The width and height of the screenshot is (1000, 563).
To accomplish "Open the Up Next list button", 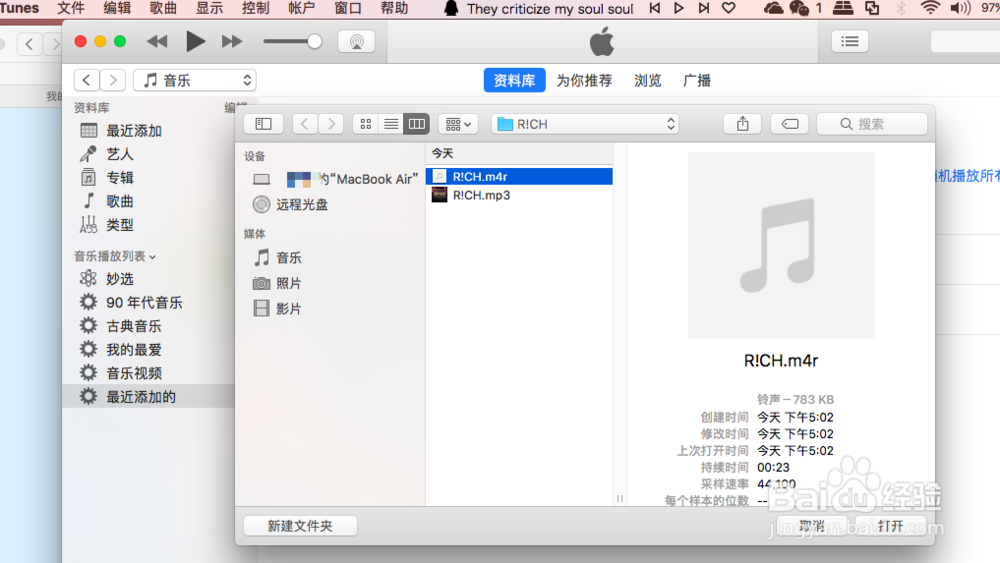I will coord(849,42).
